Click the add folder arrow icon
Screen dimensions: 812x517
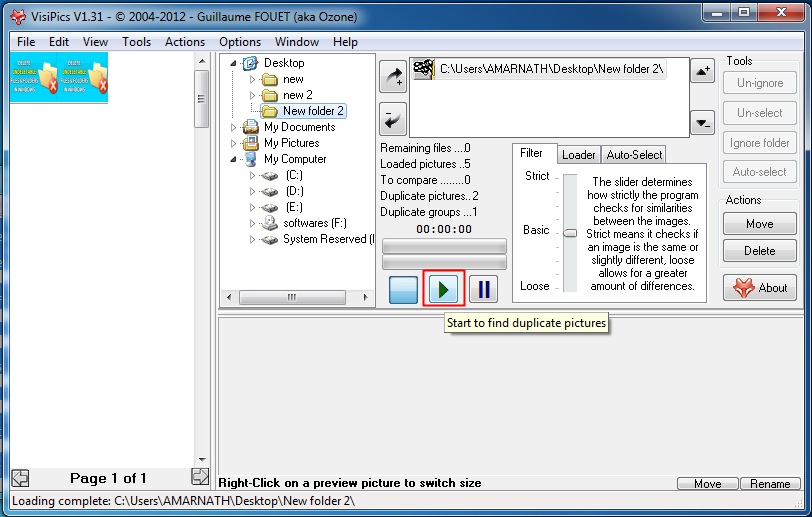[x=392, y=76]
